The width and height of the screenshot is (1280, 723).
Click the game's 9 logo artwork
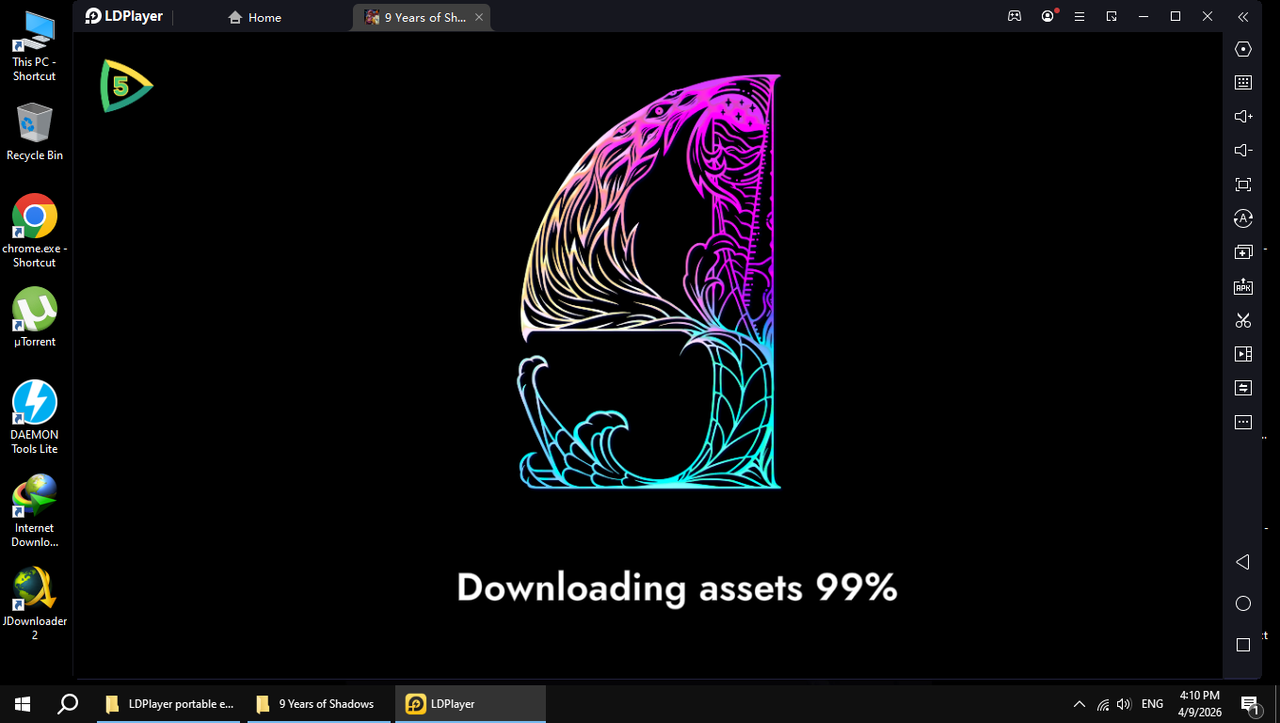pyautogui.click(x=649, y=281)
